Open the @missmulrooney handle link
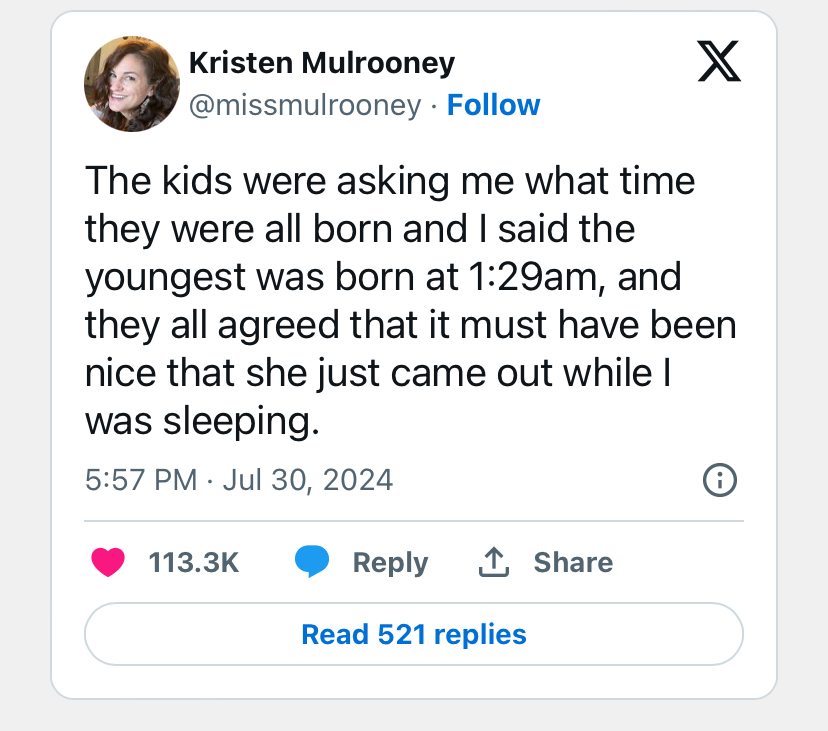The width and height of the screenshot is (828, 731). [305, 105]
